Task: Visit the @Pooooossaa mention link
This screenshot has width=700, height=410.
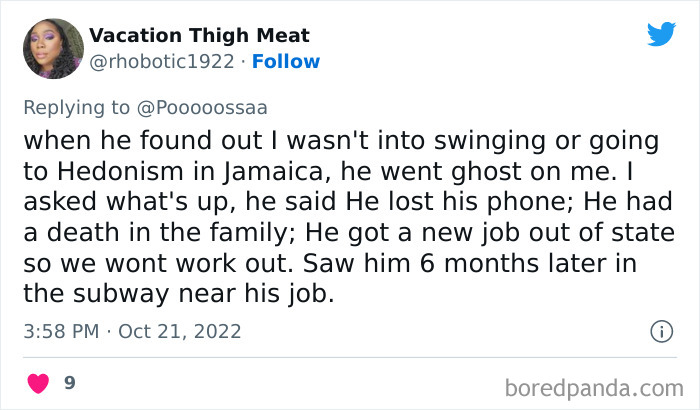Action: coord(205,106)
